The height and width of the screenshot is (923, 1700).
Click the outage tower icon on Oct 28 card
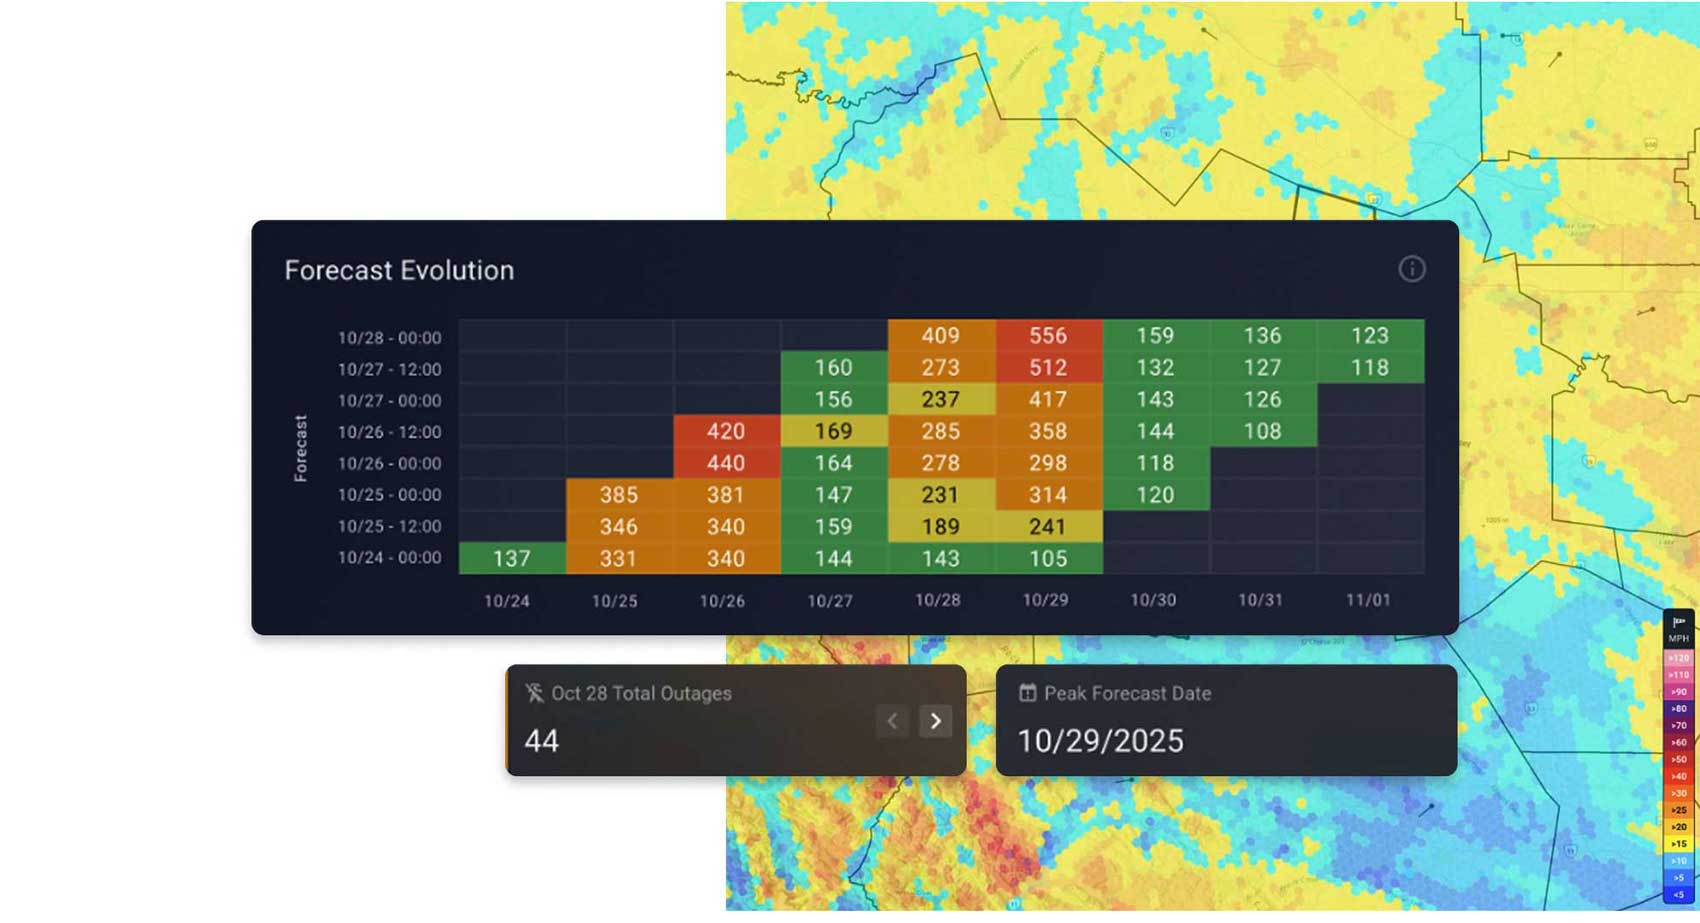(x=534, y=693)
